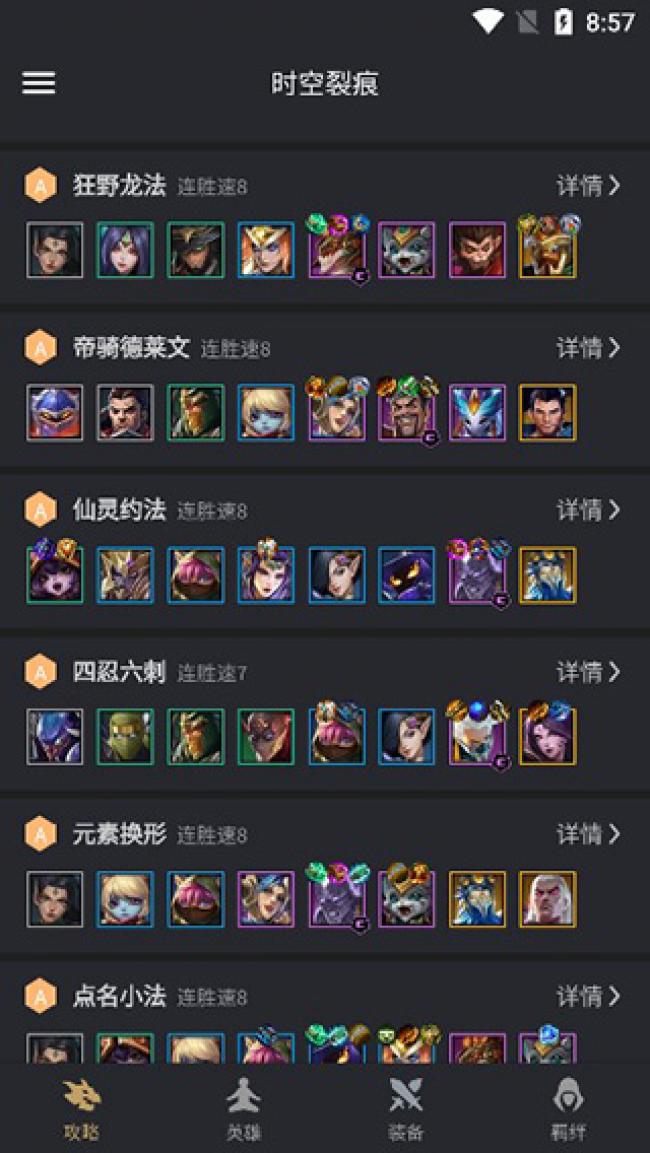Expand 详情 for 狂野龙法 lineup
This screenshot has height=1153, width=650.
click(589, 186)
